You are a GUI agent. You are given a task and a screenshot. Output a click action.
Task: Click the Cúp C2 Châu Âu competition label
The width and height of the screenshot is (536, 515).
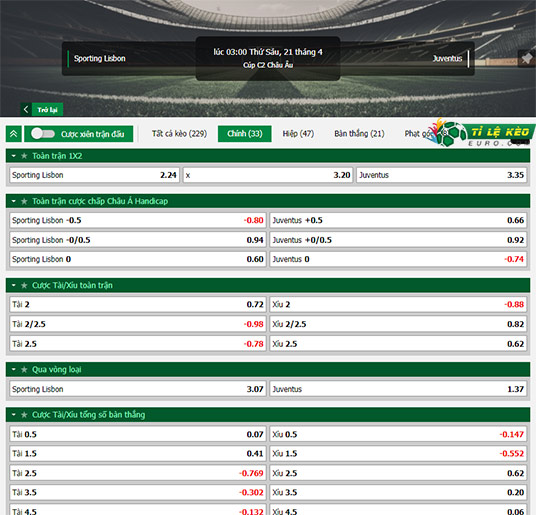point(268,65)
